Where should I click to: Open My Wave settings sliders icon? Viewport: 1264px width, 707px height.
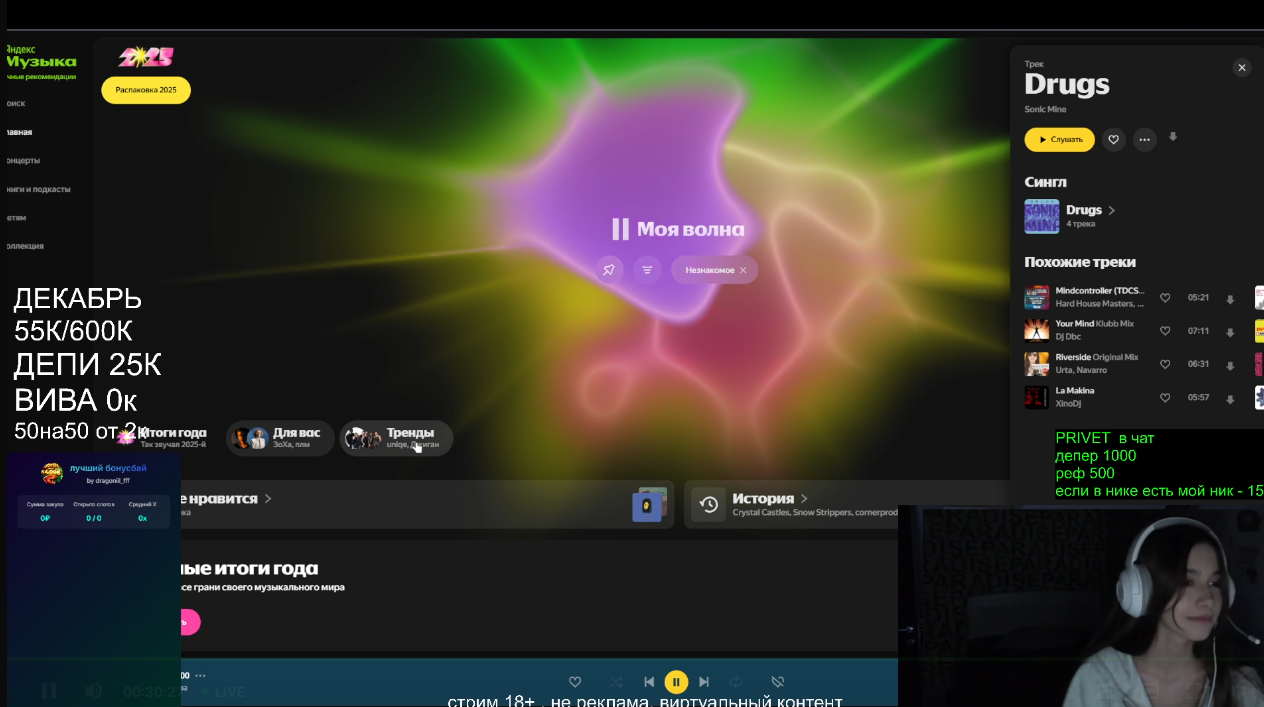(647, 270)
